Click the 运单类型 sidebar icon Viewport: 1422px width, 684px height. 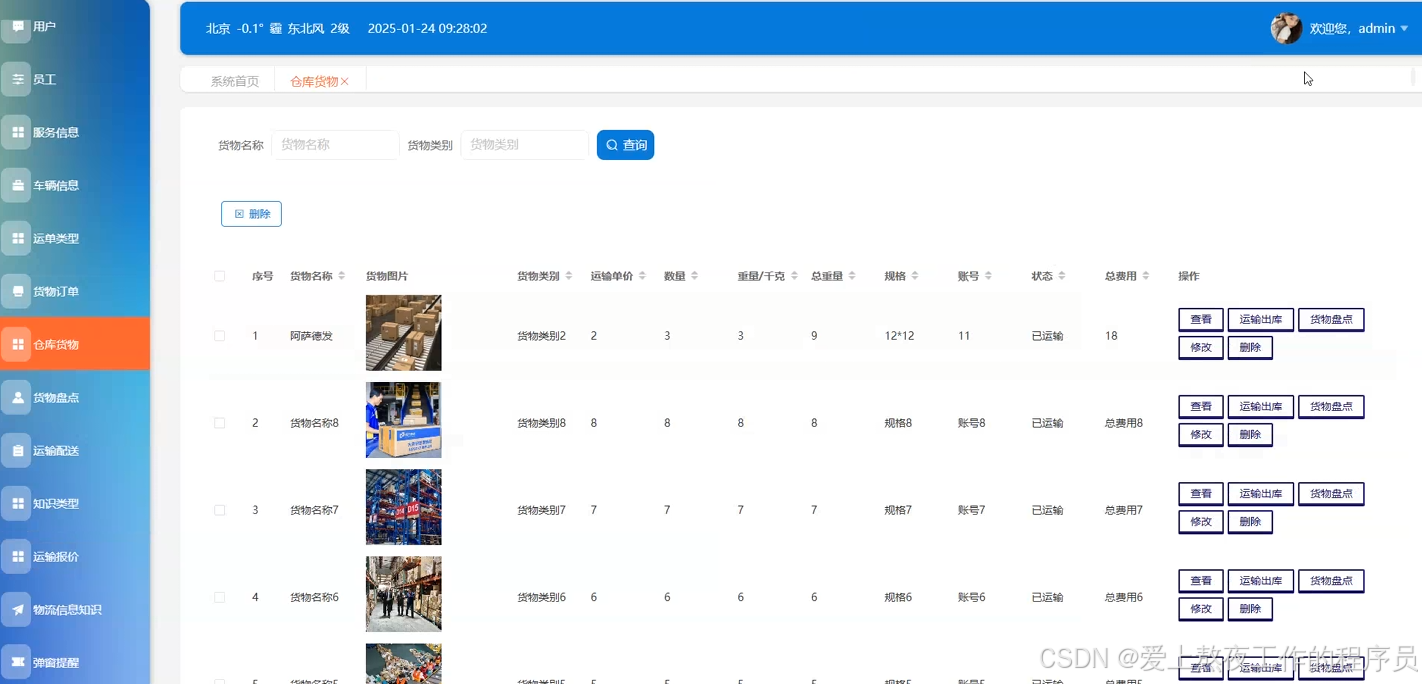(x=17, y=238)
